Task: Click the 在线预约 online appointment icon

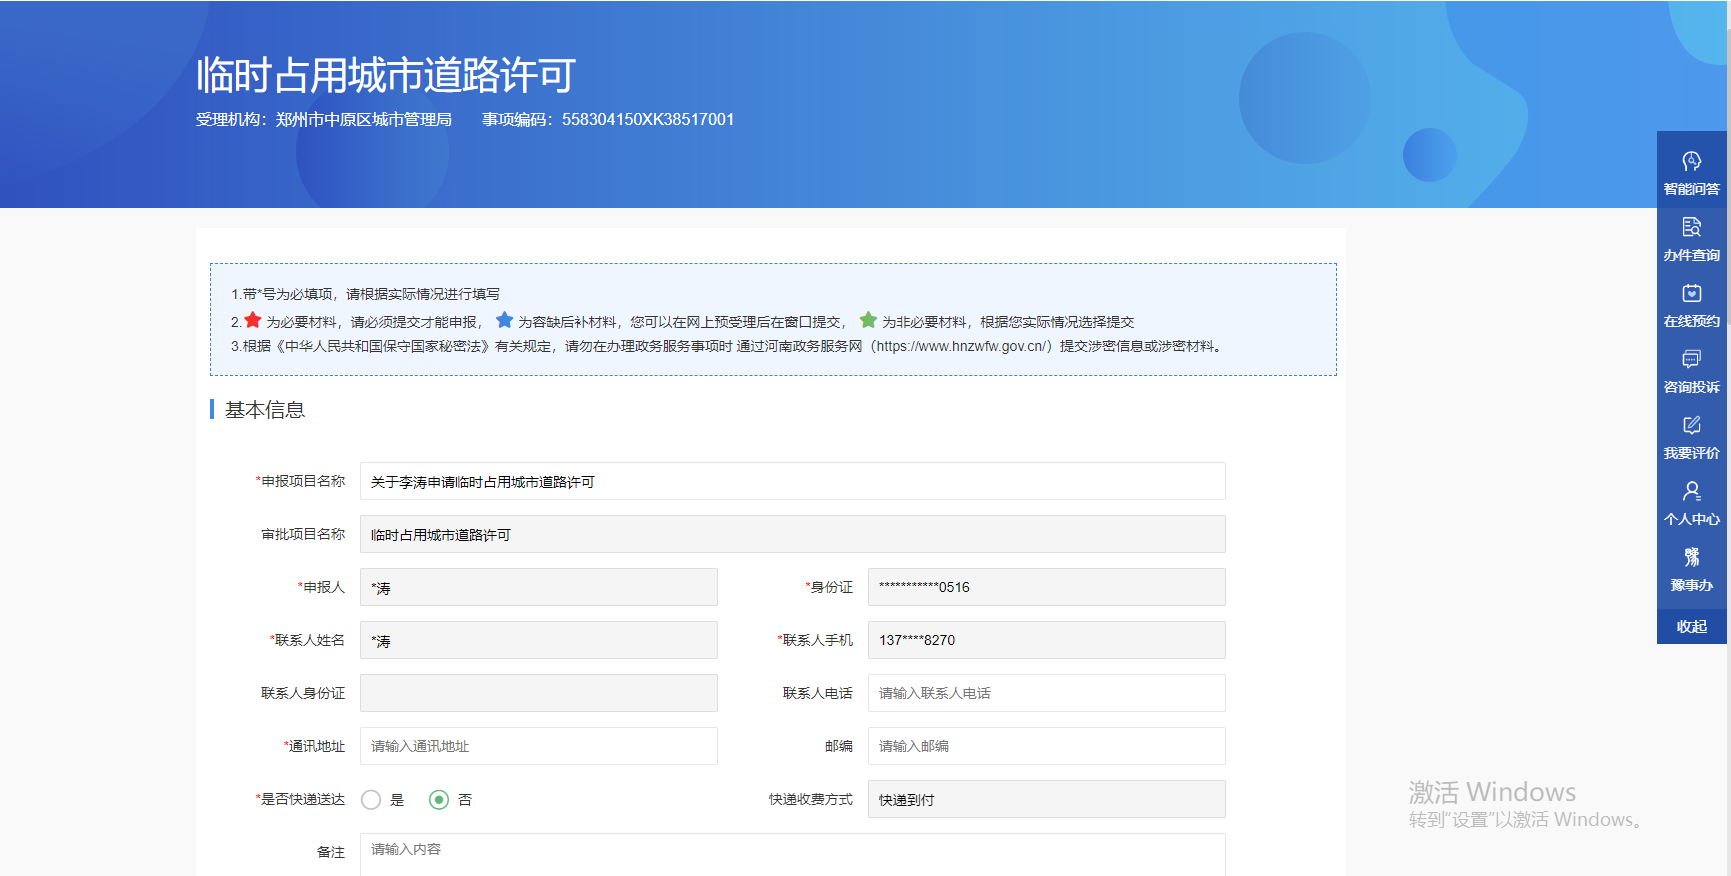Action: (1691, 304)
